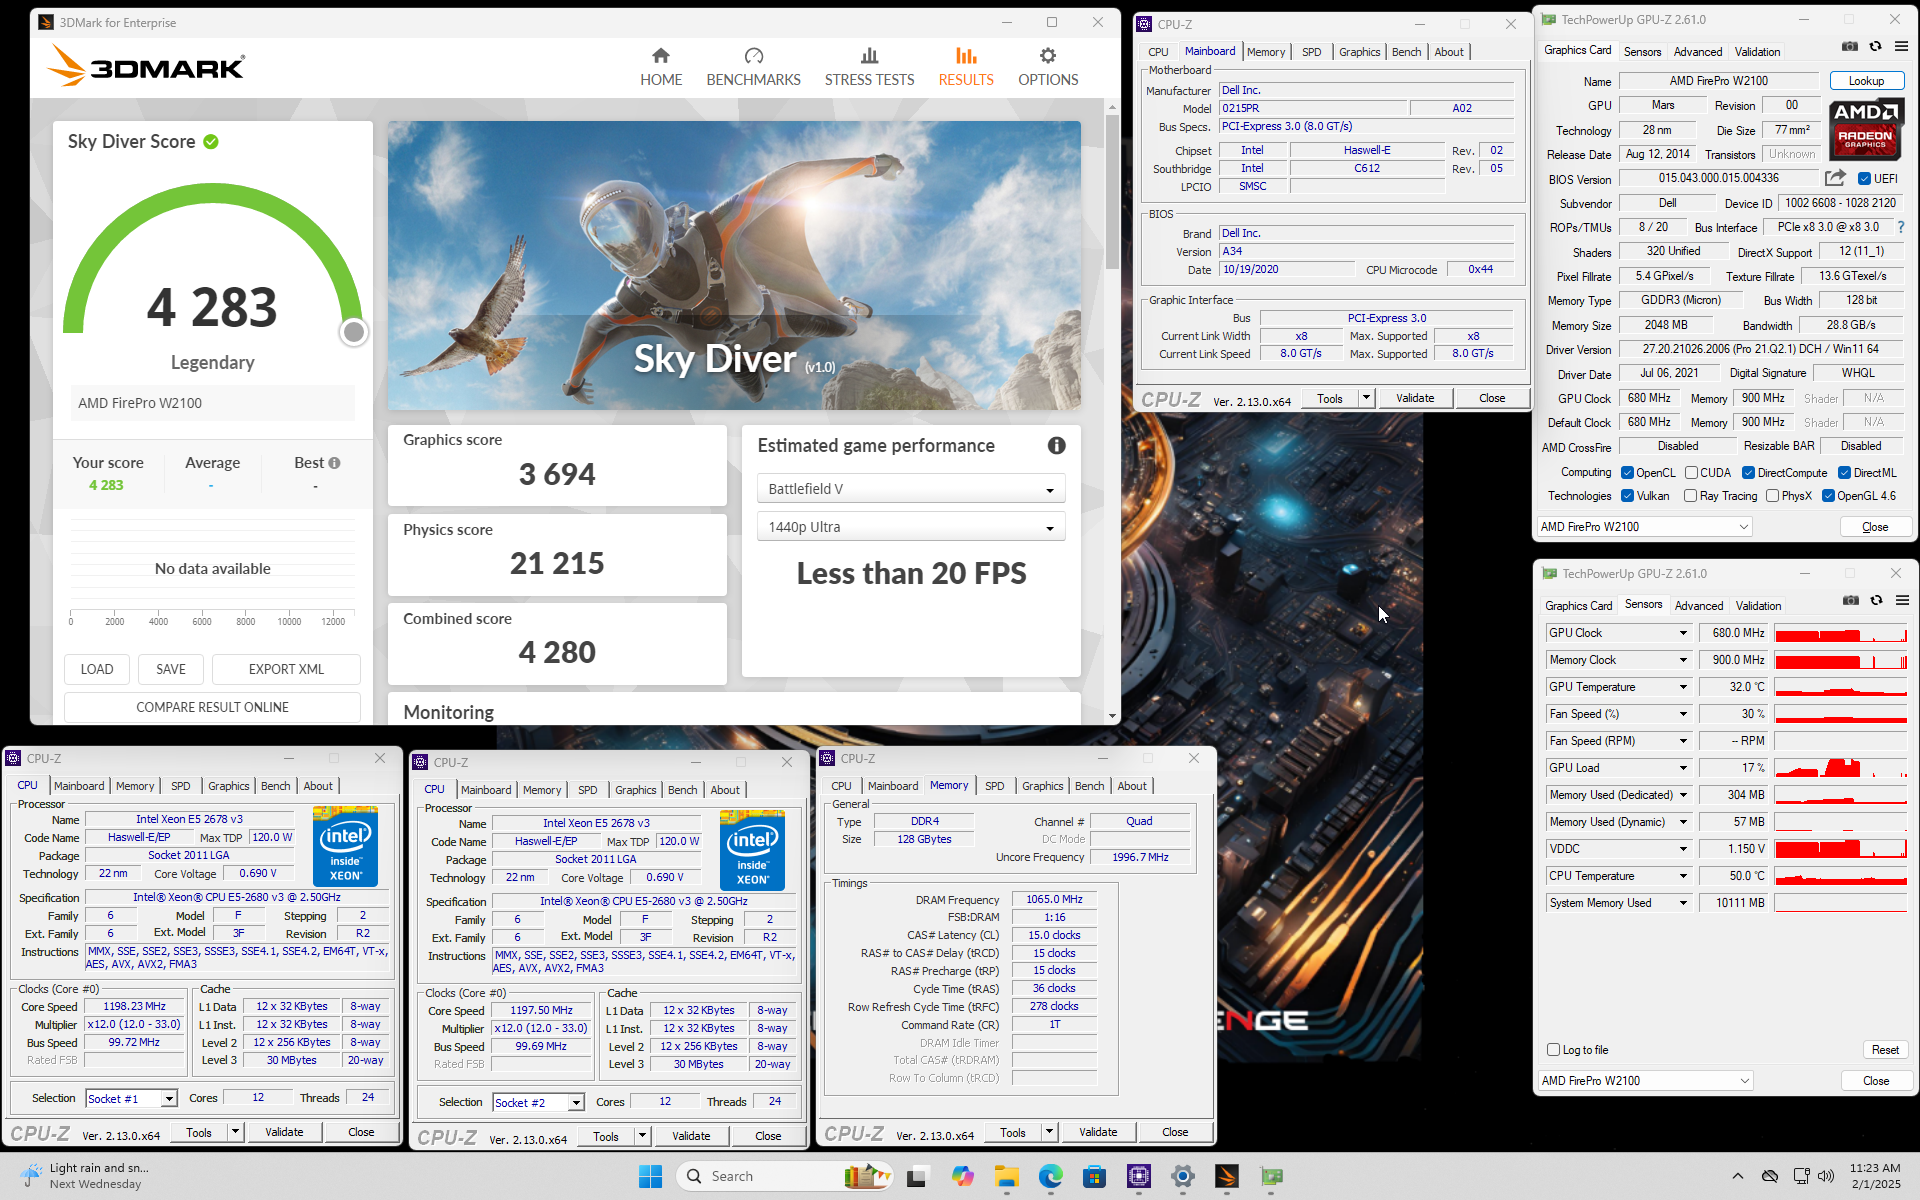Viewport: 1920px width, 1200px height.
Task: Click the Bus Interface question mark in GPU-Z
Action: (1901, 227)
